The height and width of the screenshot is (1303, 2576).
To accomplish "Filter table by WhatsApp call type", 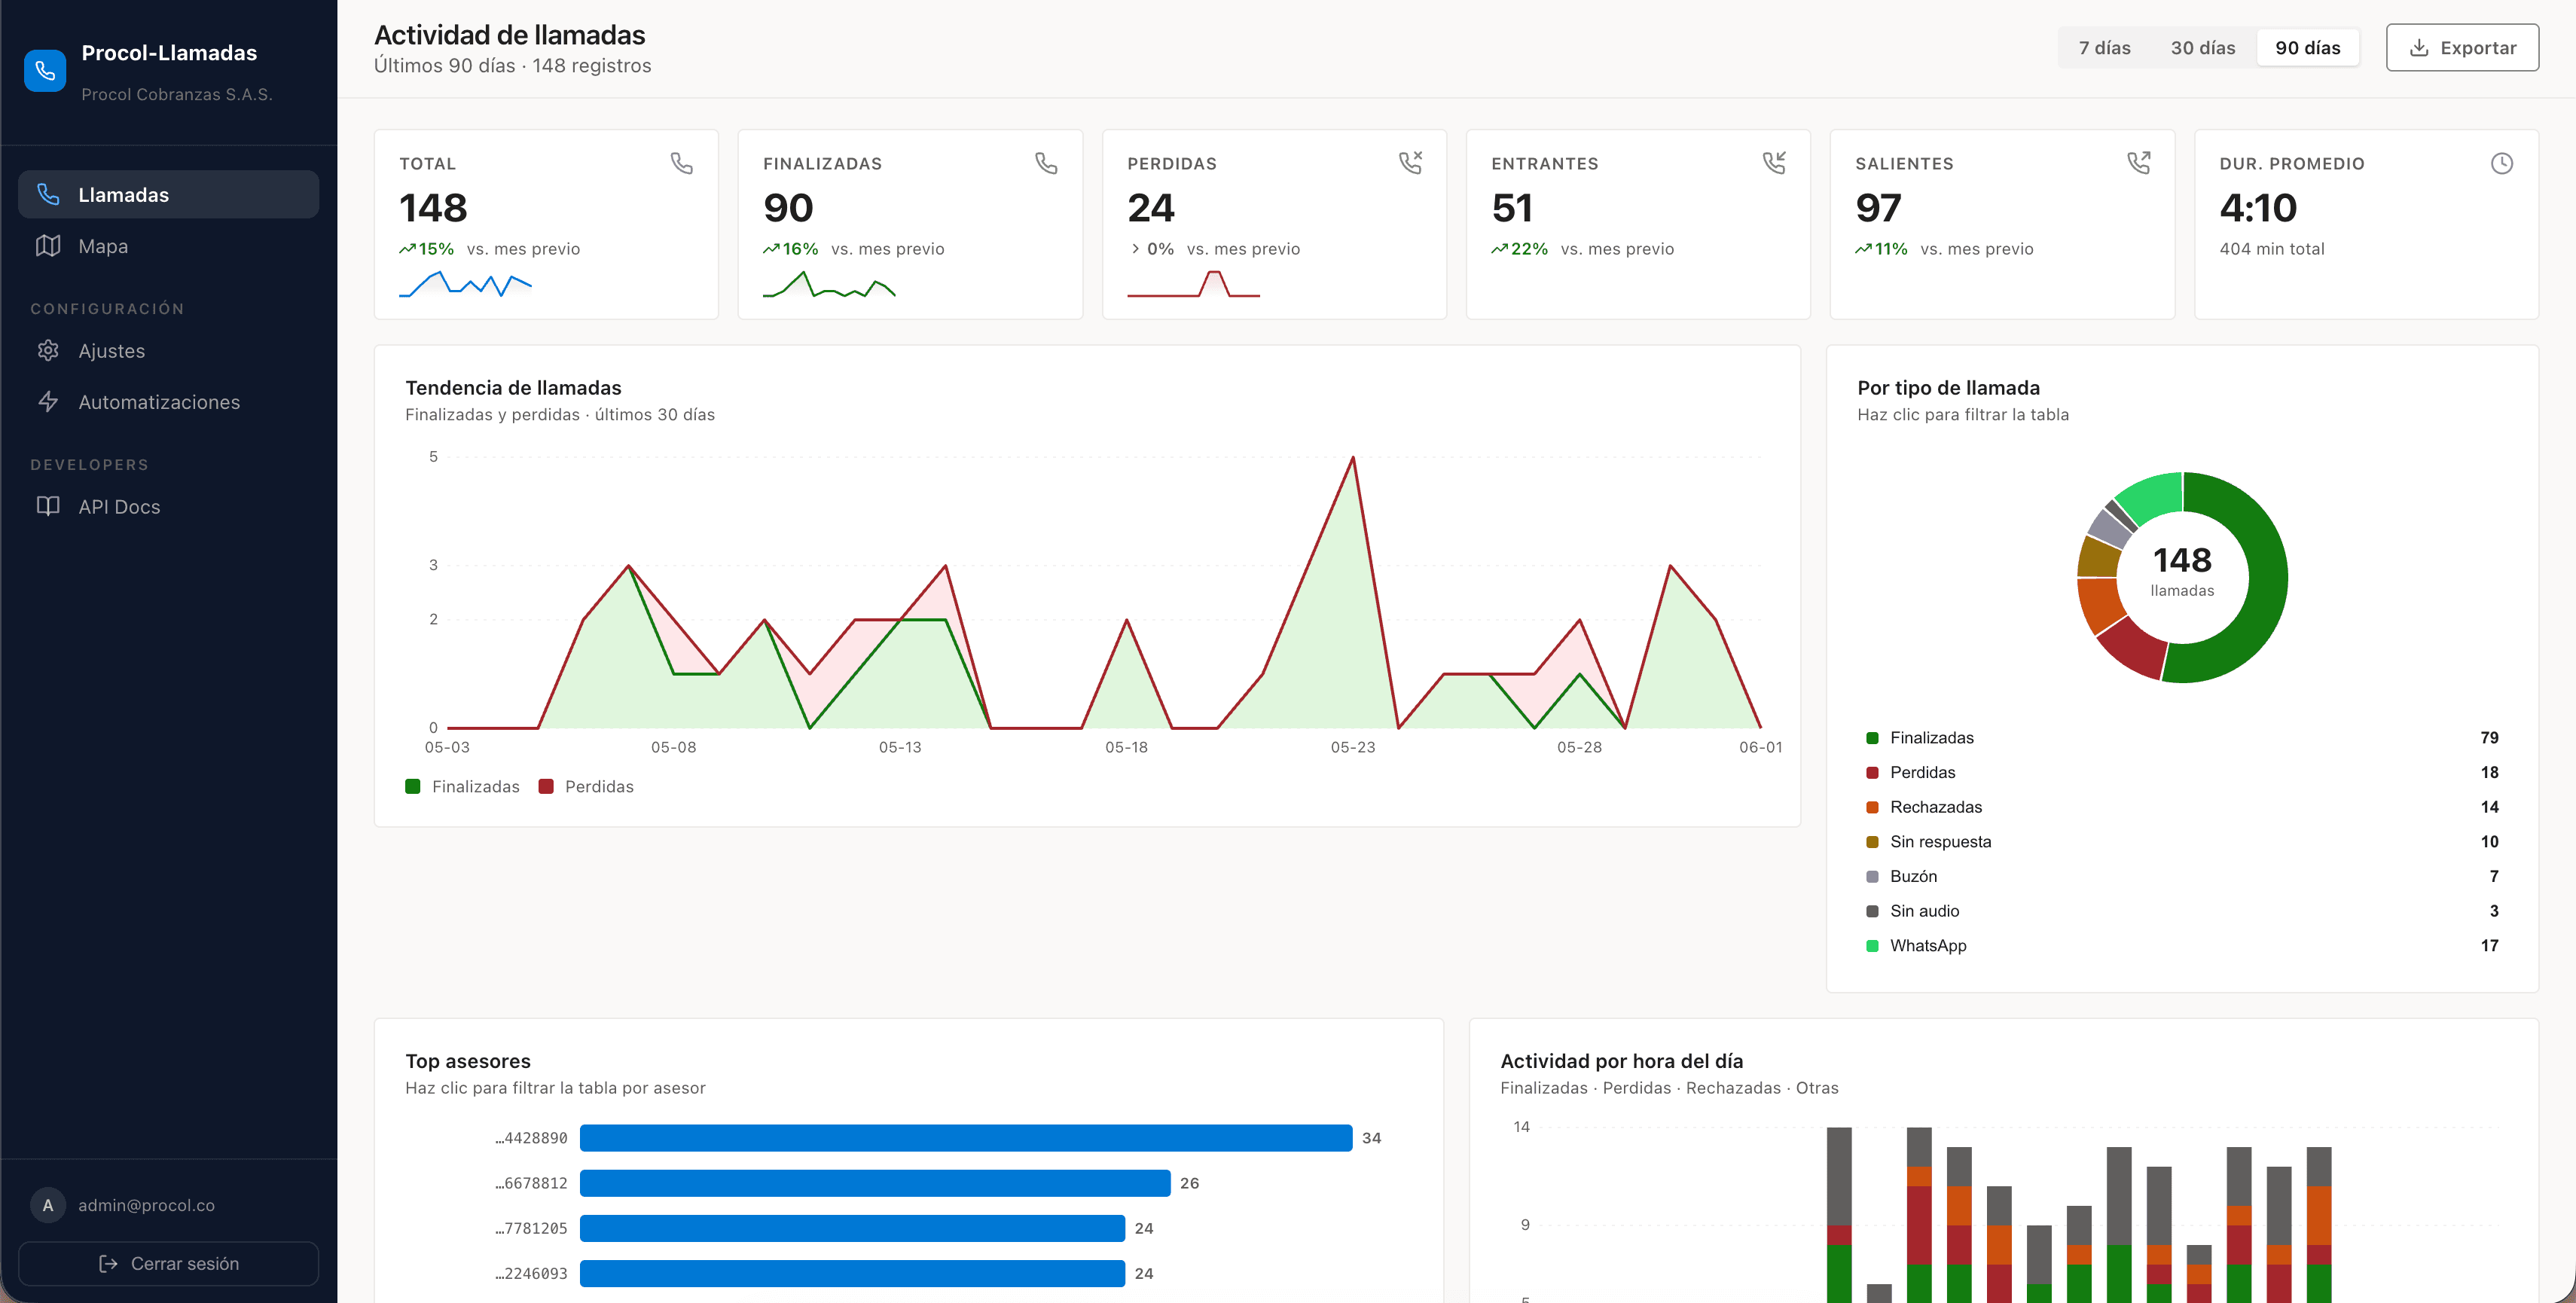I will click(2182, 946).
